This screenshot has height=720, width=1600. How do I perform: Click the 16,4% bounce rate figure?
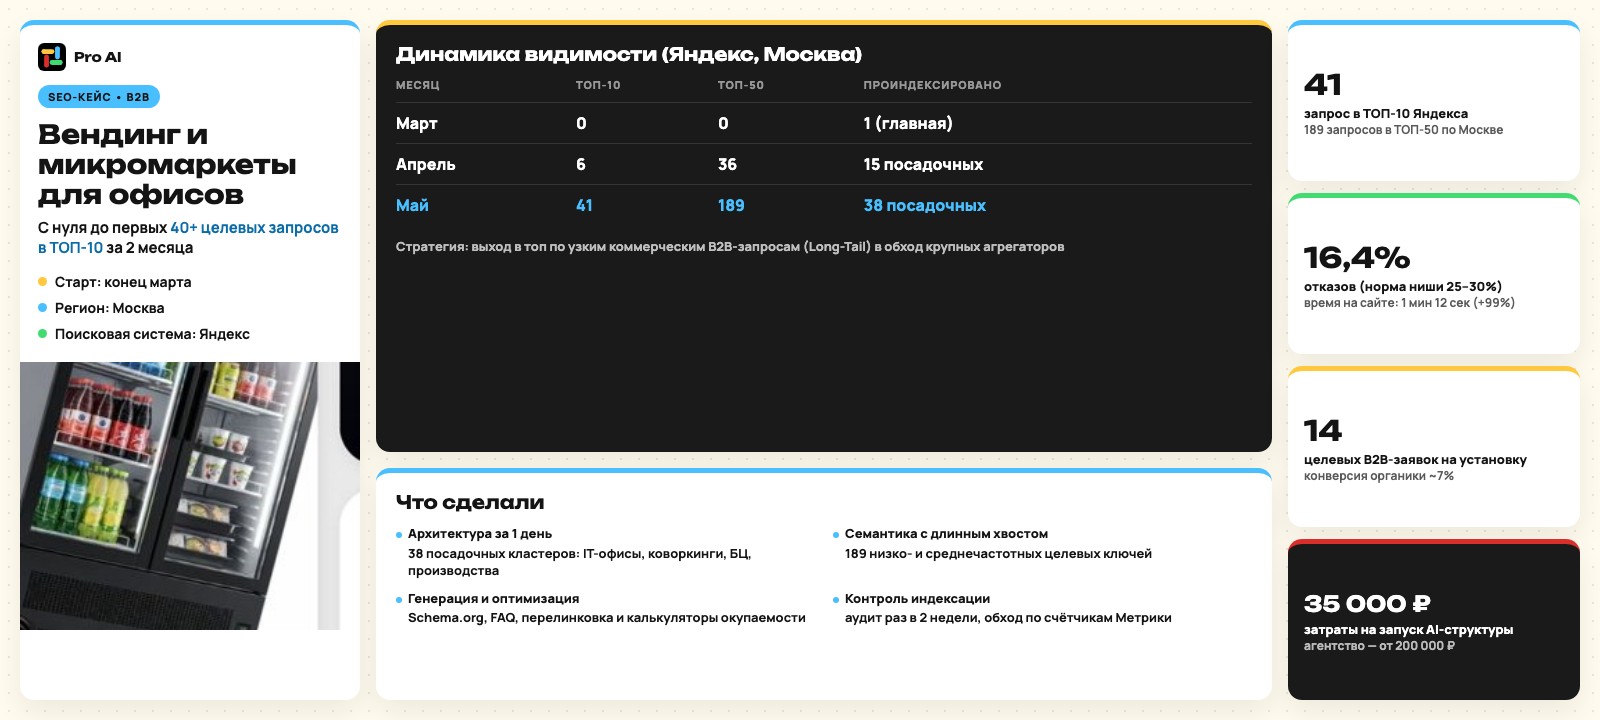click(x=1357, y=258)
